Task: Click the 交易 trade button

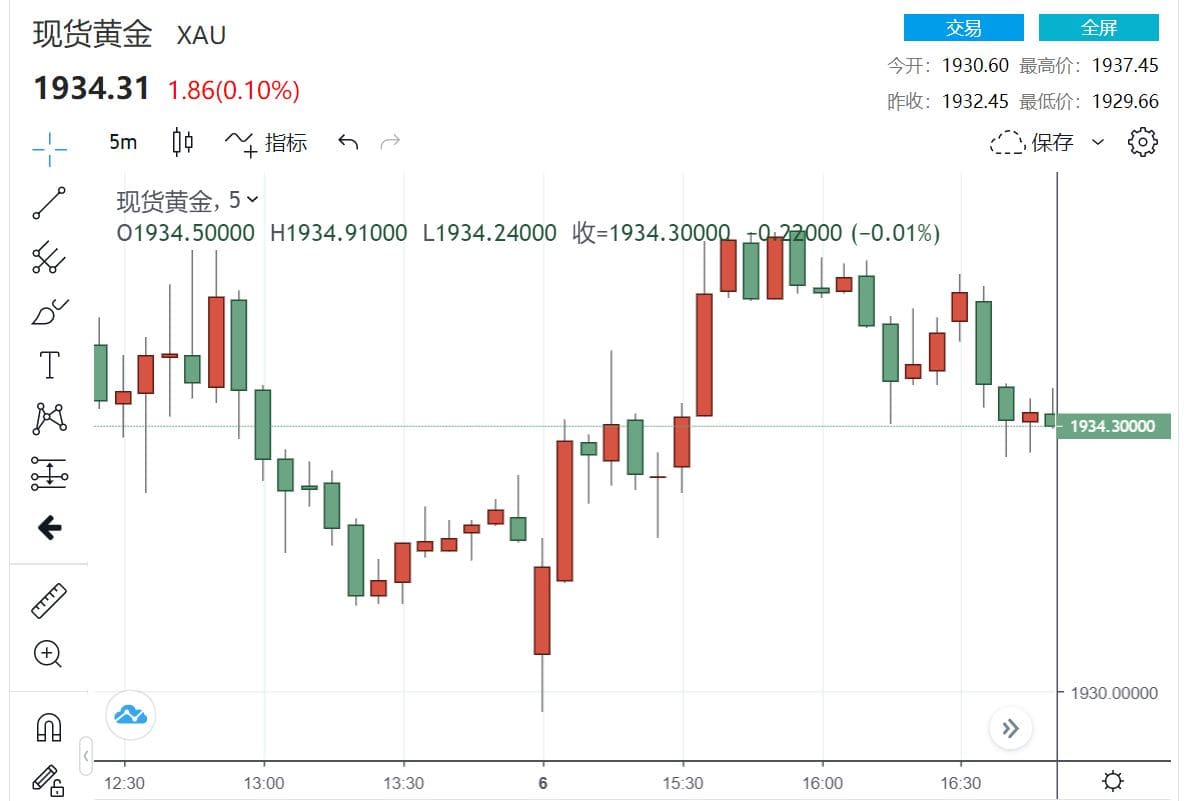Action: pyautogui.click(x=963, y=28)
